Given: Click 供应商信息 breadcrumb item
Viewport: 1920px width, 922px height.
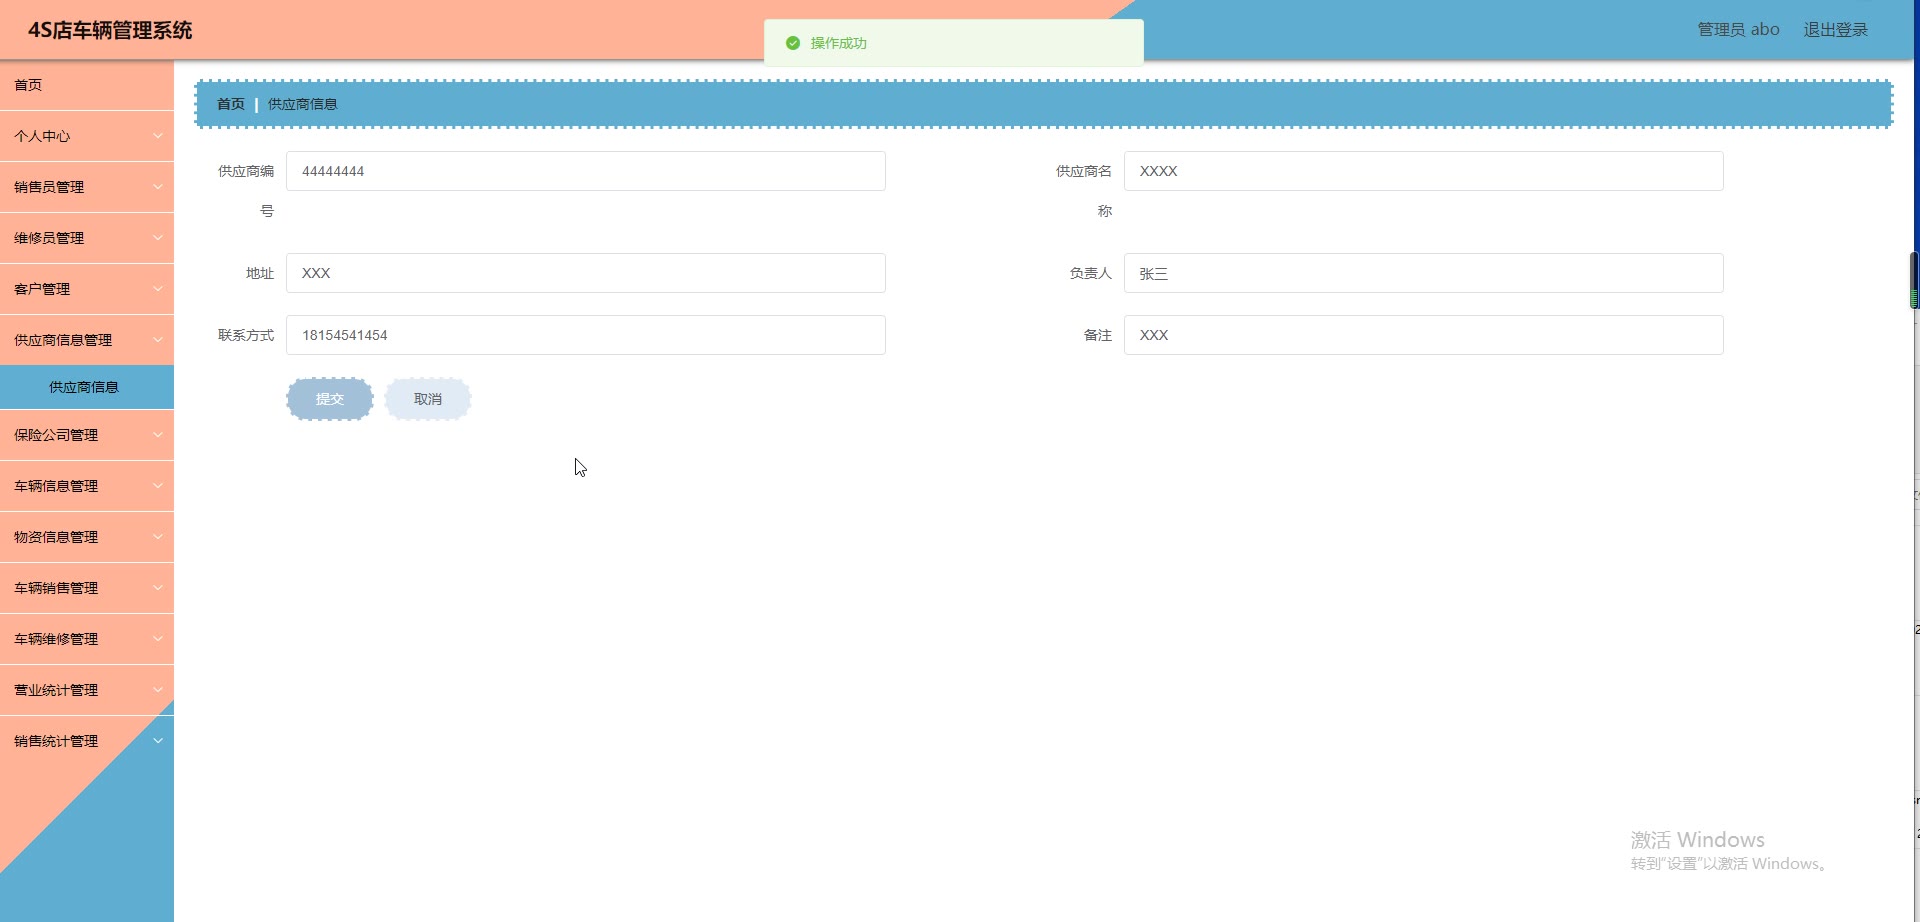Looking at the screenshot, I should click(x=303, y=104).
